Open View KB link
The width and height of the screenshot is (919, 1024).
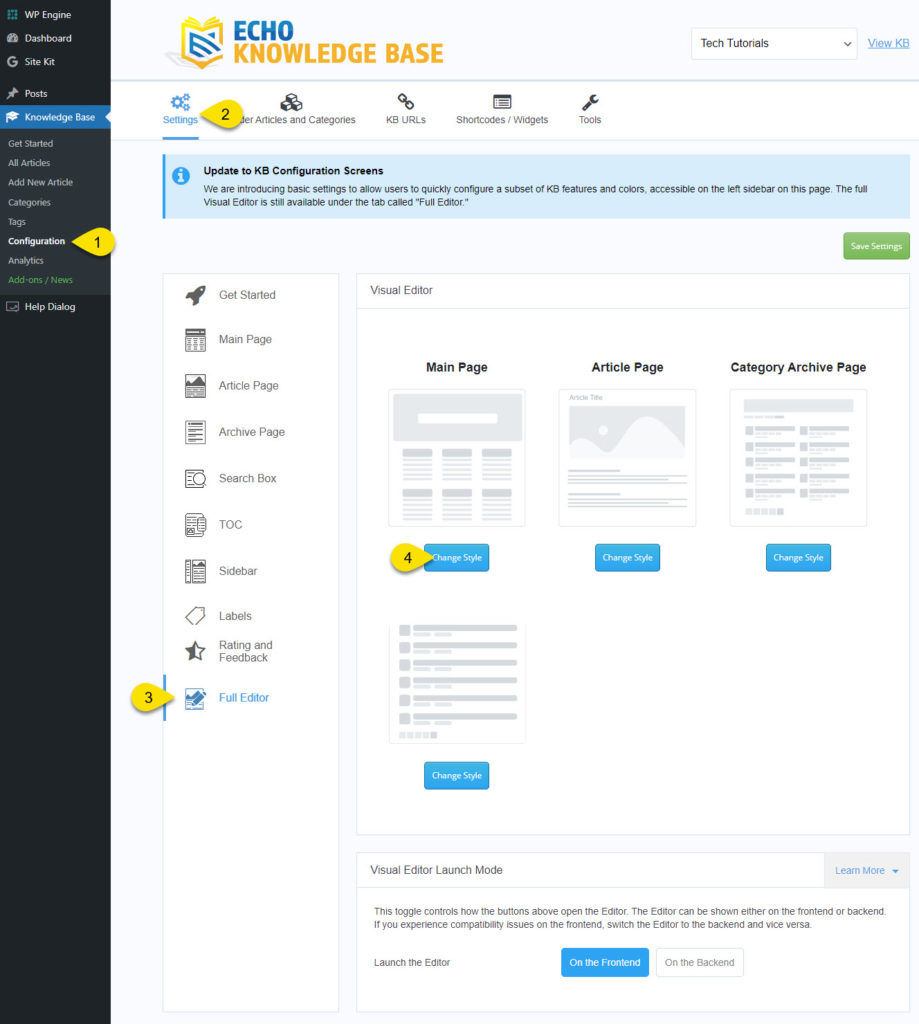888,44
